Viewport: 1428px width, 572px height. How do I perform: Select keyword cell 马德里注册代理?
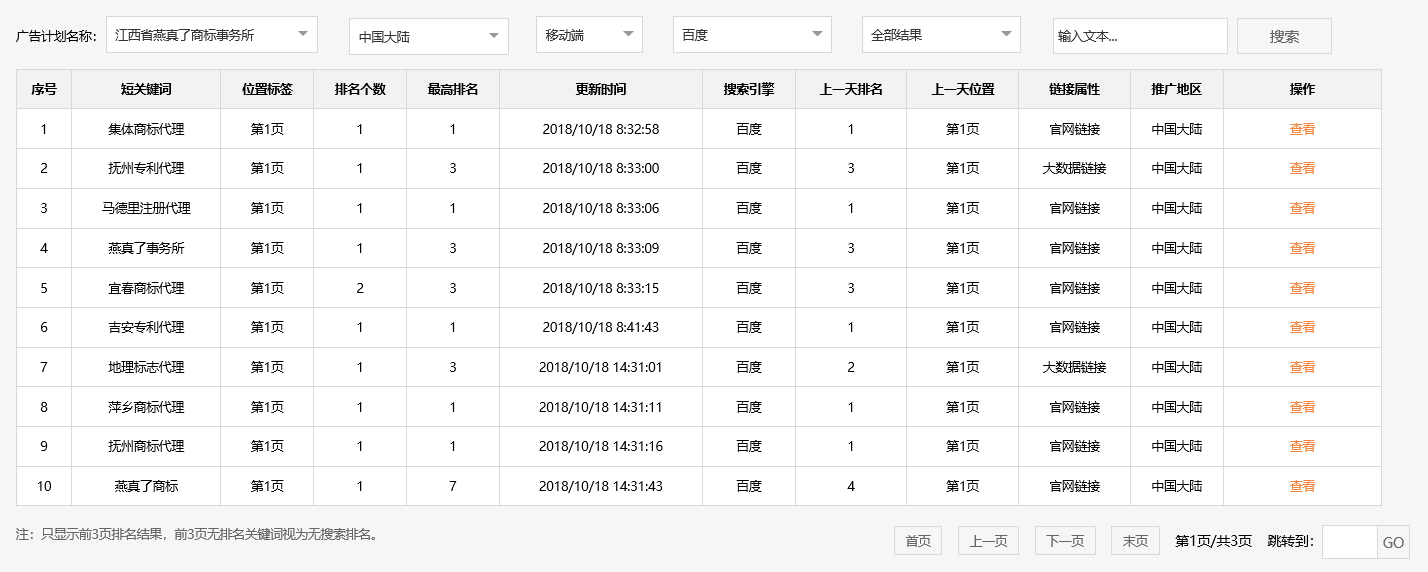(146, 208)
